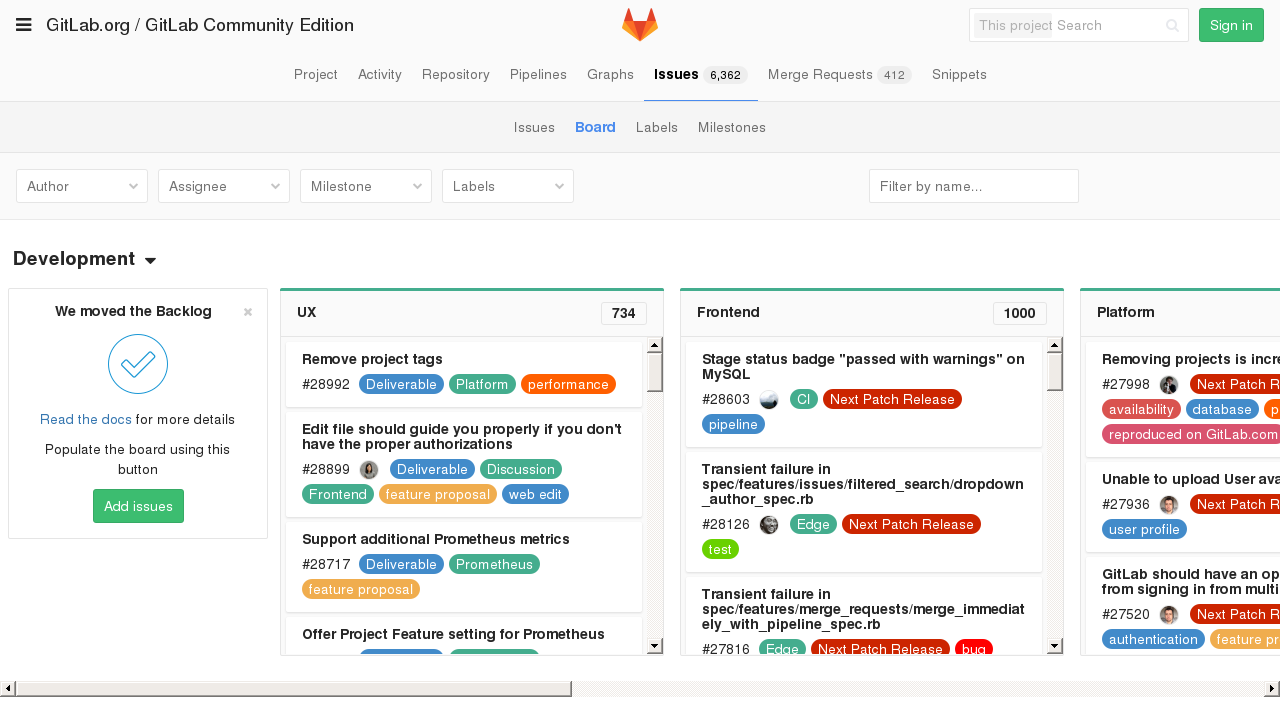The height and width of the screenshot is (720, 1280).
Task: Click the Add issues button
Action: click(x=138, y=506)
